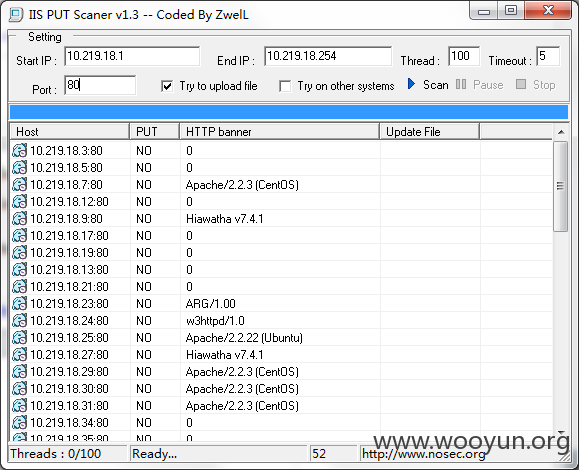The width and height of the screenshot is (579, 470).
Task: Click the vertical scrollbar thumb
Action: (x=561, y=186)
